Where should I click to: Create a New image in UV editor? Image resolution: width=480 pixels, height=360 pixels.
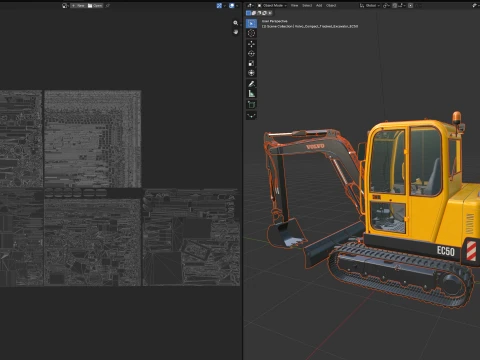(x=78, y=6)
